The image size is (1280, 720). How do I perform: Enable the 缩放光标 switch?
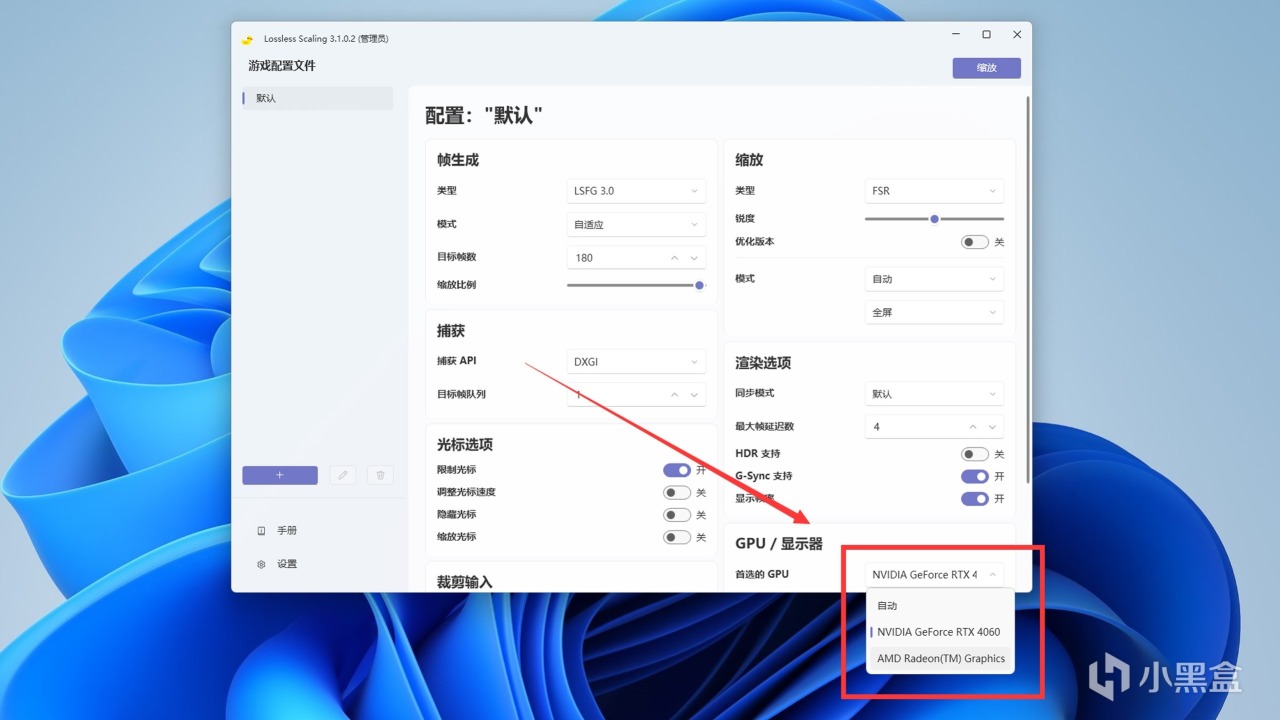[677, 537]
